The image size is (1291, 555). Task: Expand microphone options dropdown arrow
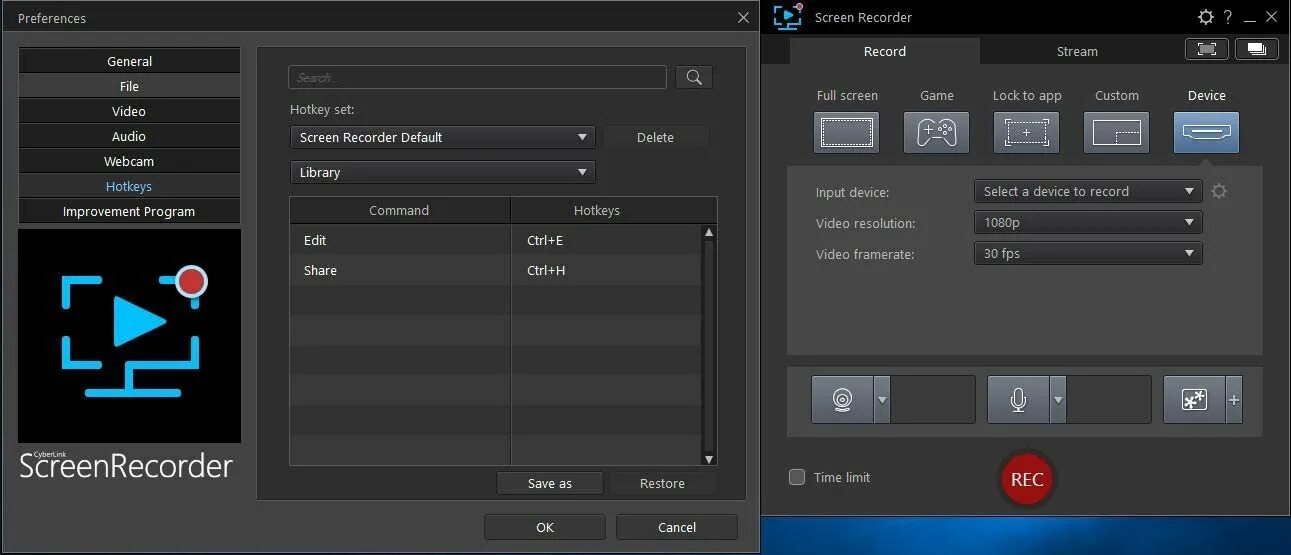click(1058, 400)
